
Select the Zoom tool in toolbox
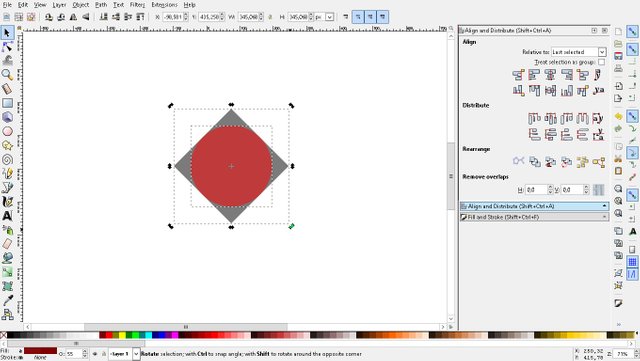coord(7,75)
